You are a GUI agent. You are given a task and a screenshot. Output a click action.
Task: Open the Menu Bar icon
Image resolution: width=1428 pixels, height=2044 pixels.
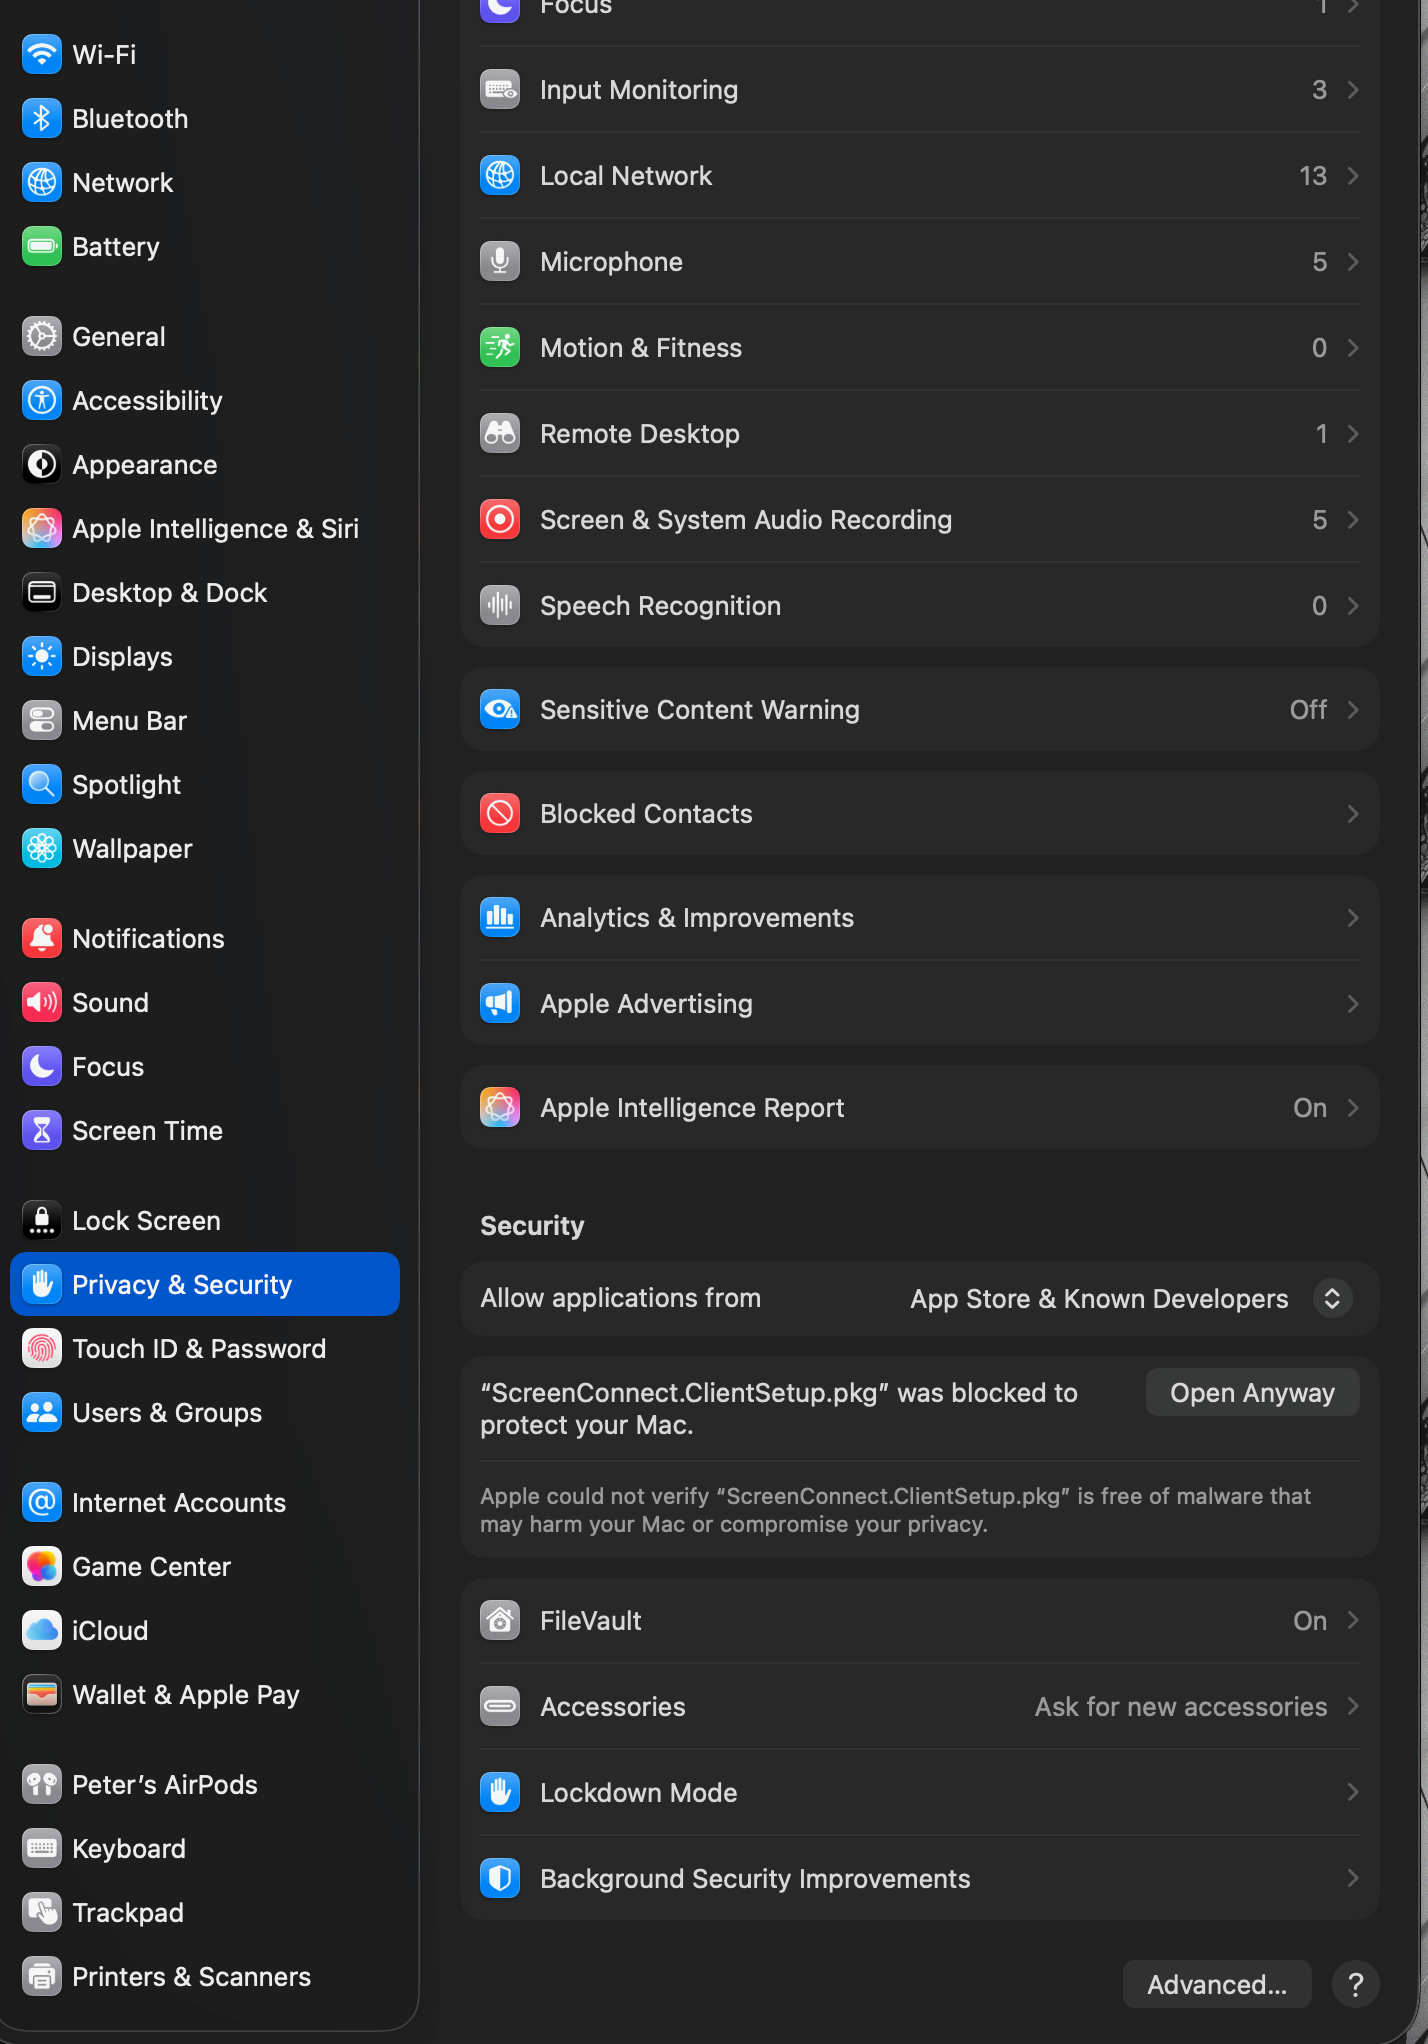(42, 721)
